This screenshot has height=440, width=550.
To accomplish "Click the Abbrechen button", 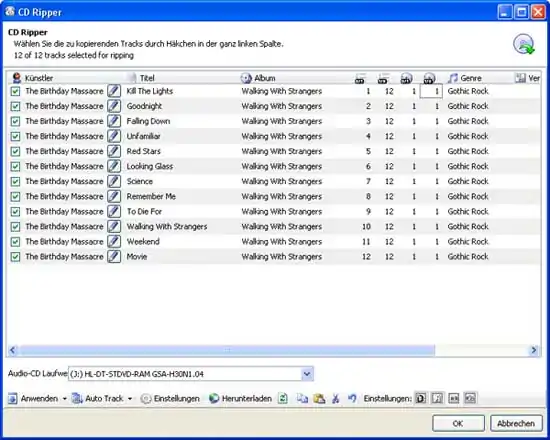I will [516, 424].
